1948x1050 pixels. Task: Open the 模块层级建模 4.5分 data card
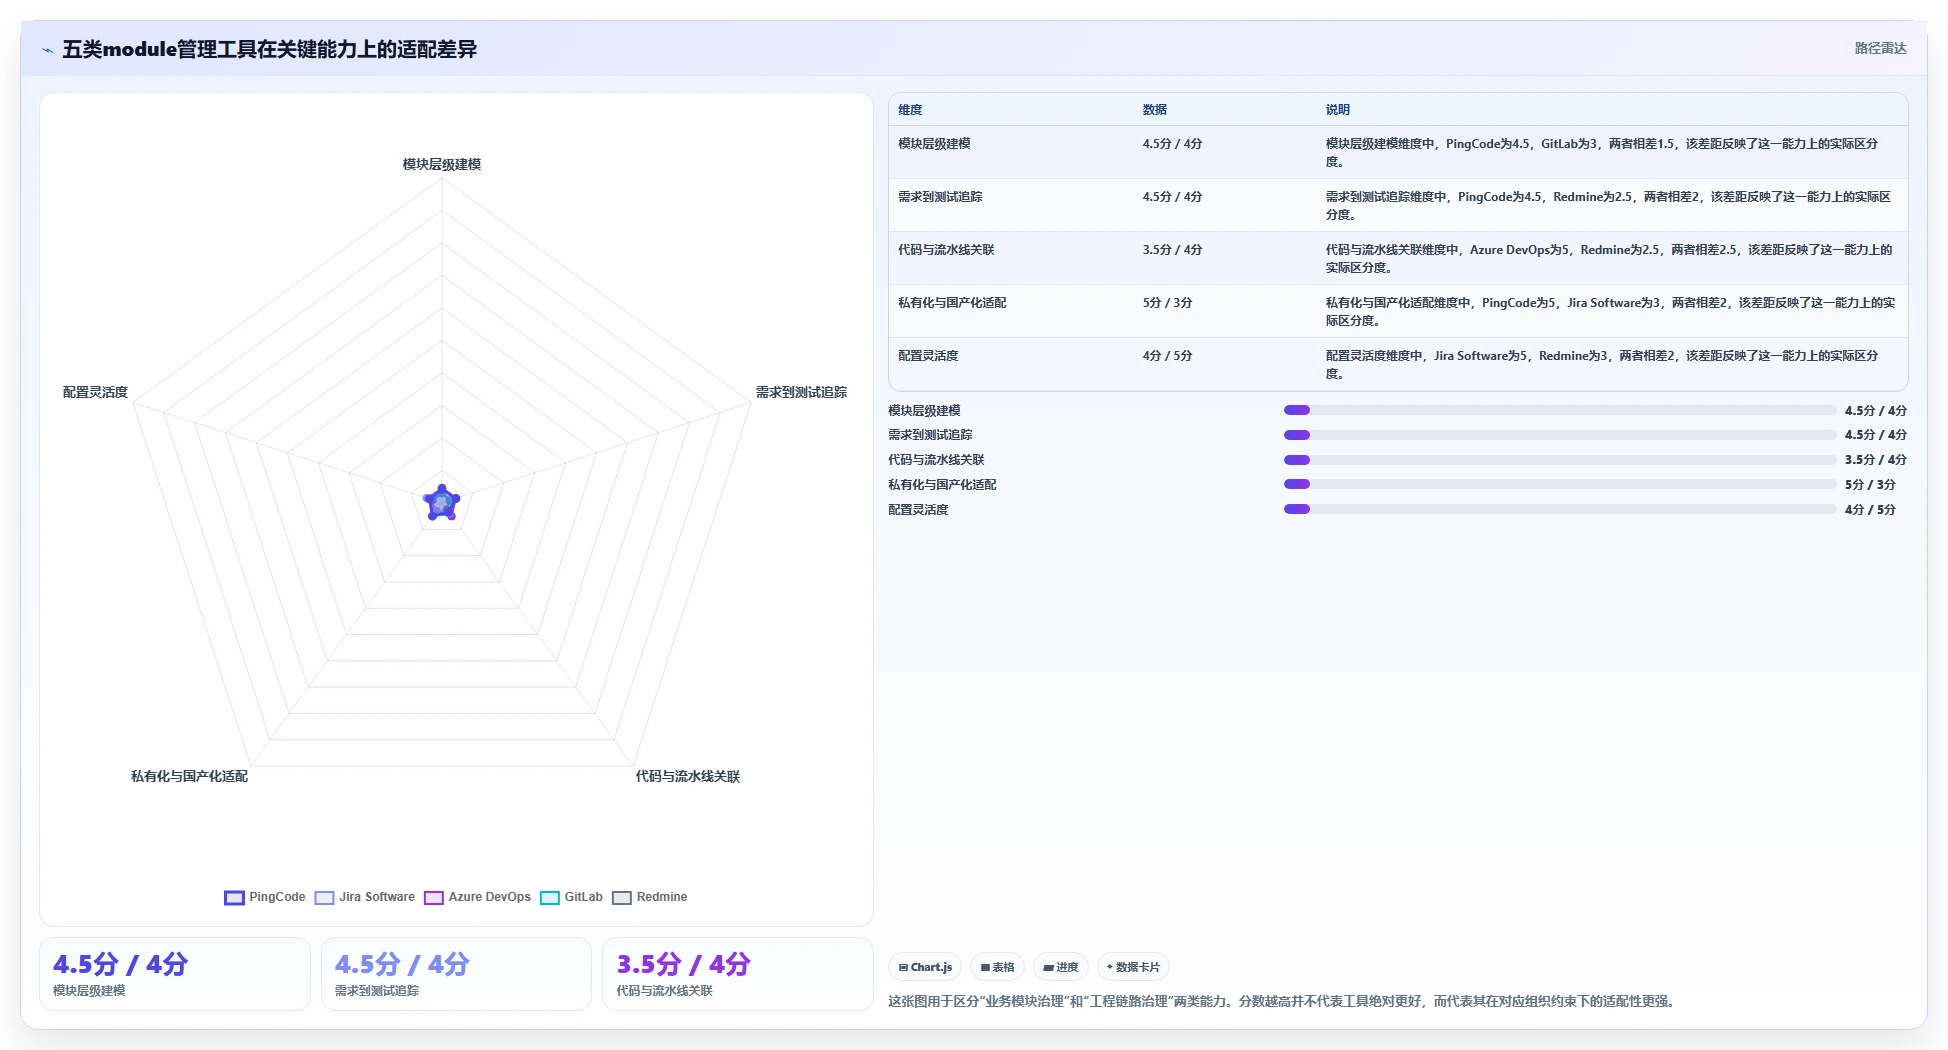point(175,974)
